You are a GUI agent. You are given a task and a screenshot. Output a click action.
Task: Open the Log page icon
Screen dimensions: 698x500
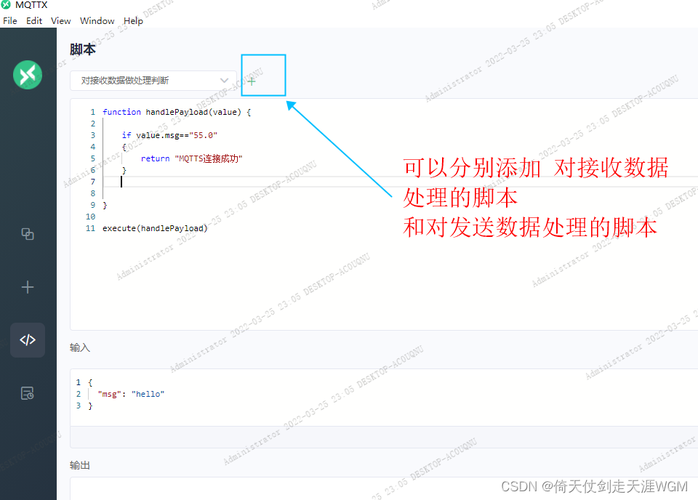[28, 393]
